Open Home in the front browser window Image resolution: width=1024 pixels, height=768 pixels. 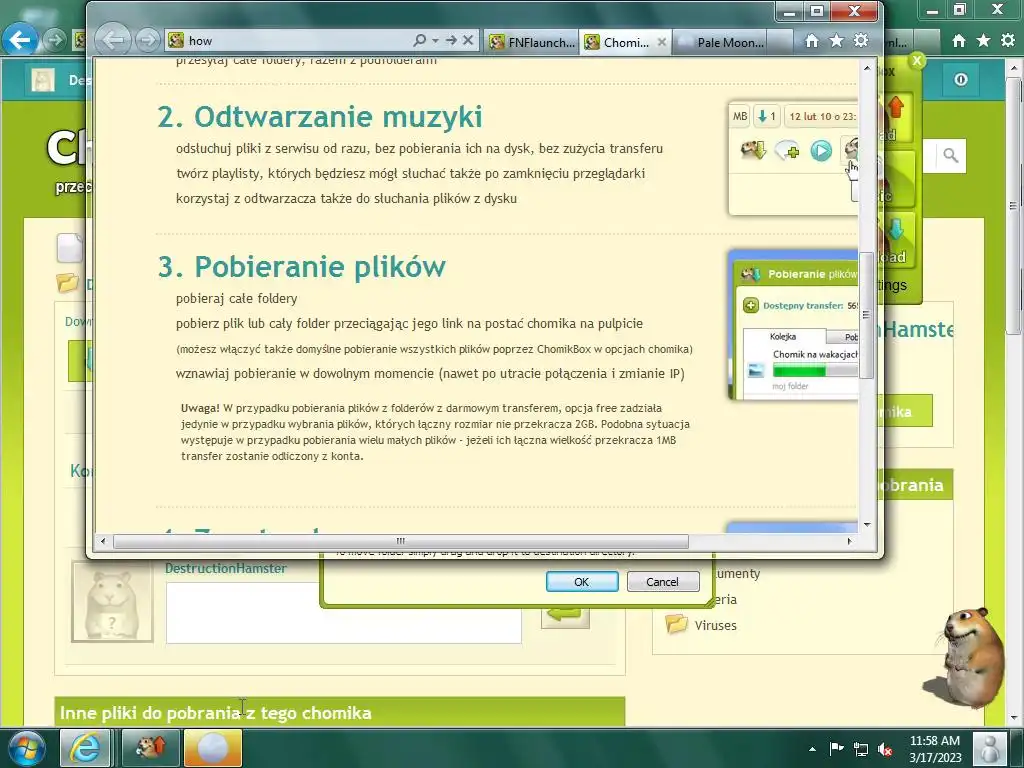tap(812, 41)
